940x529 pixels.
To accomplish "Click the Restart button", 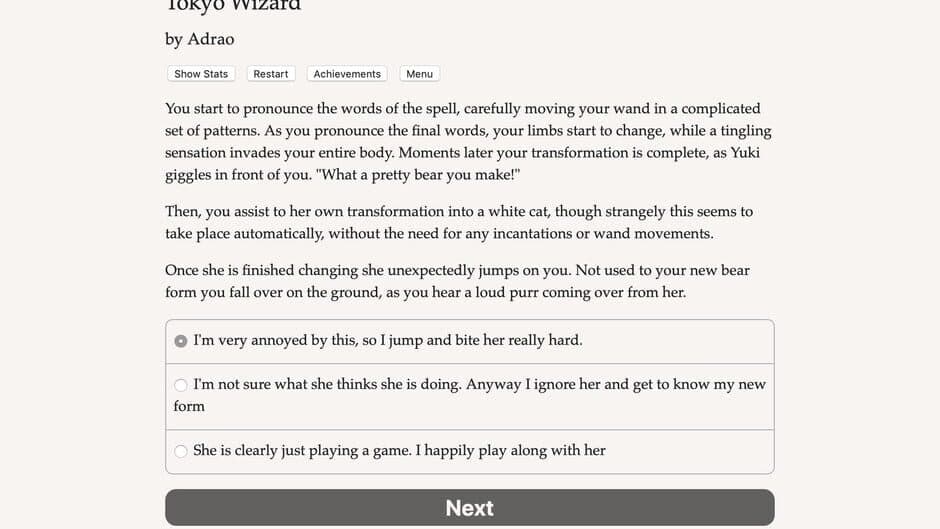I will [x=270, y=74].
